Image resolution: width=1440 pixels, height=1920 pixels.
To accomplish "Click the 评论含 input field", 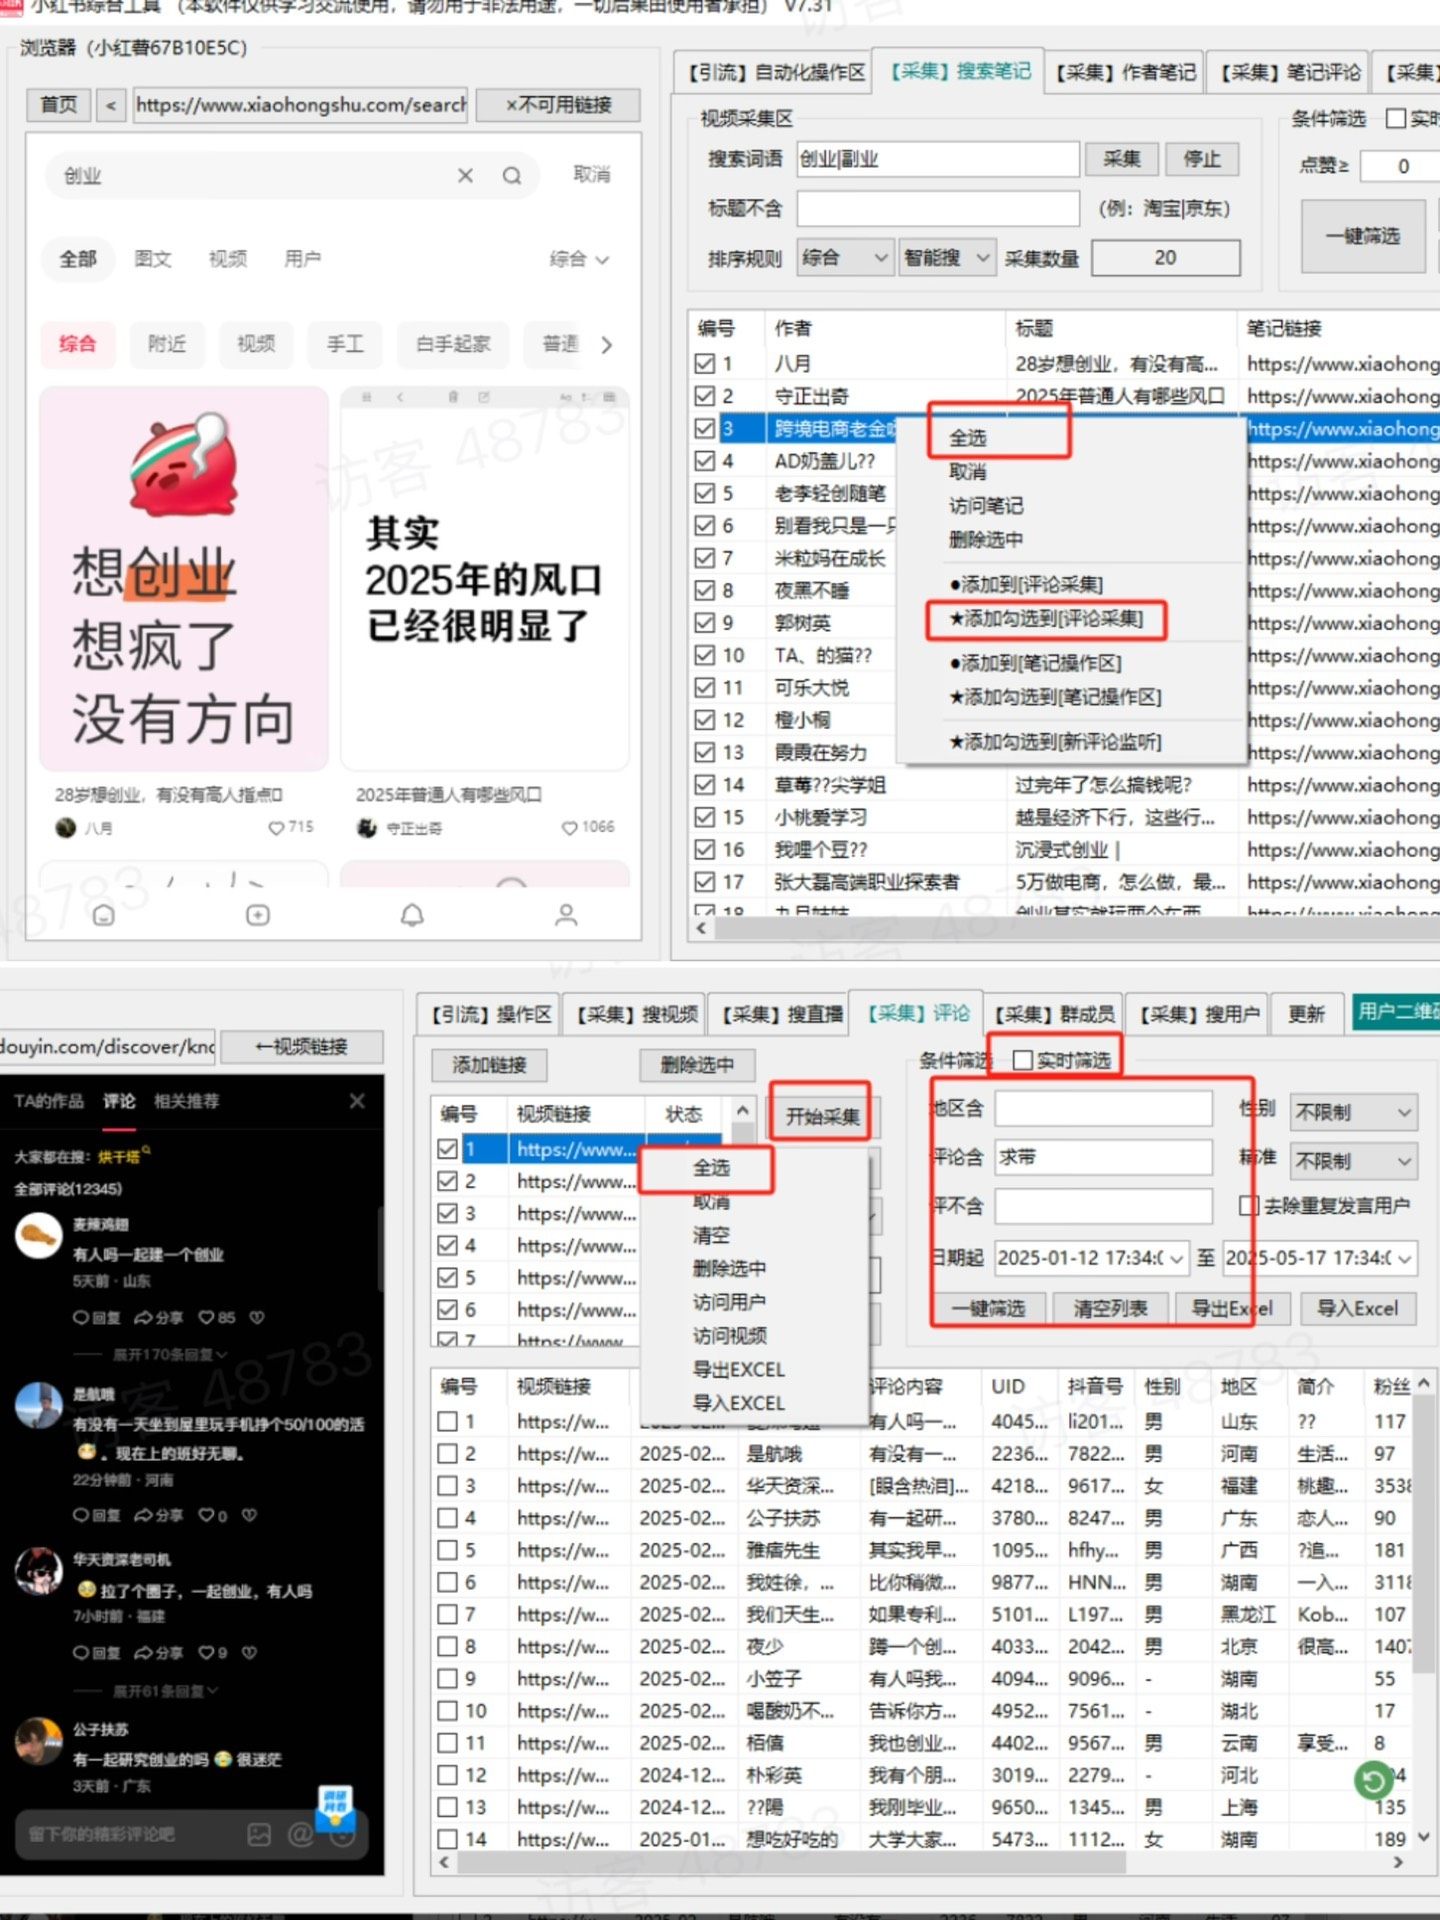I will (x=1103, y=1157).
